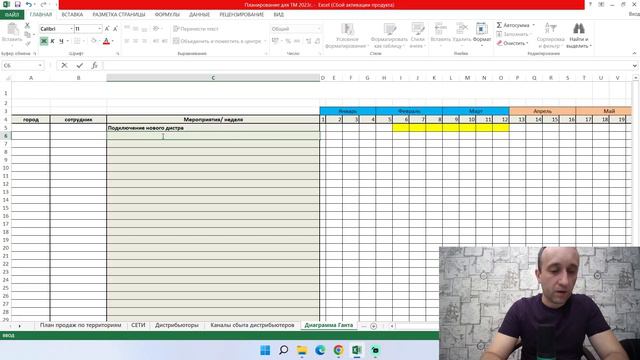Pick up formatting with the Format Painter brush
The width and height of the screenshot is (640, 360).
click(x=28, y=43)
